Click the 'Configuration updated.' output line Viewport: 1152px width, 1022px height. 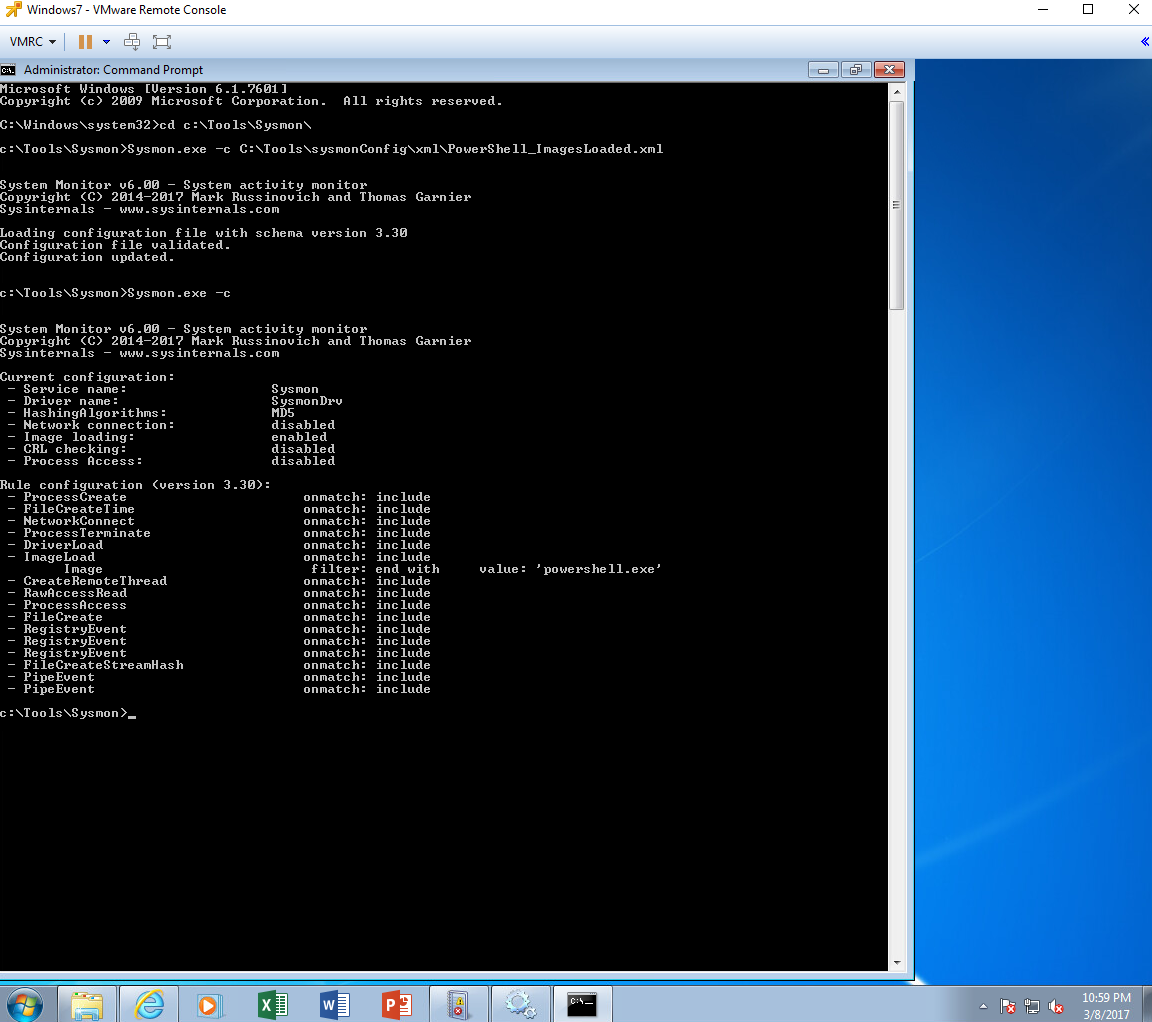(x=87, y=257)
